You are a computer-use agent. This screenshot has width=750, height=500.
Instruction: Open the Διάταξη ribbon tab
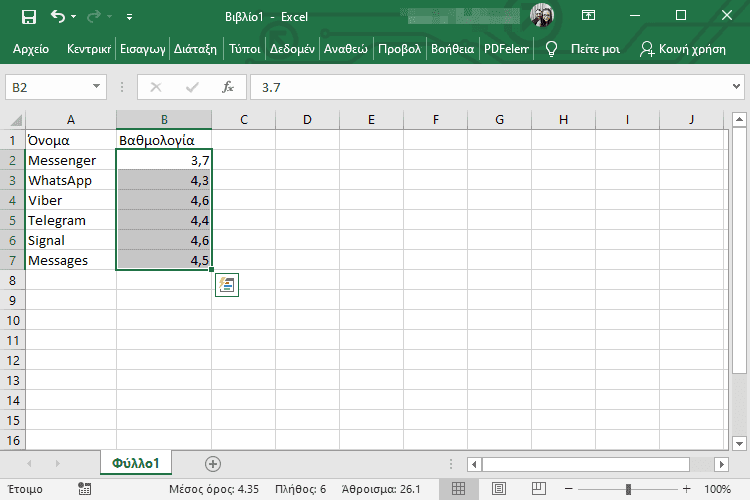[x=195, y=49]
